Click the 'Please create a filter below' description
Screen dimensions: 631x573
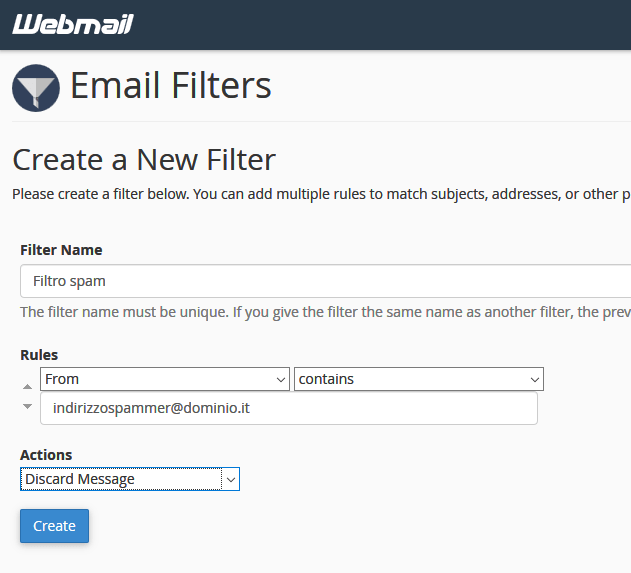pyautogui.click(x=320, y=194)
